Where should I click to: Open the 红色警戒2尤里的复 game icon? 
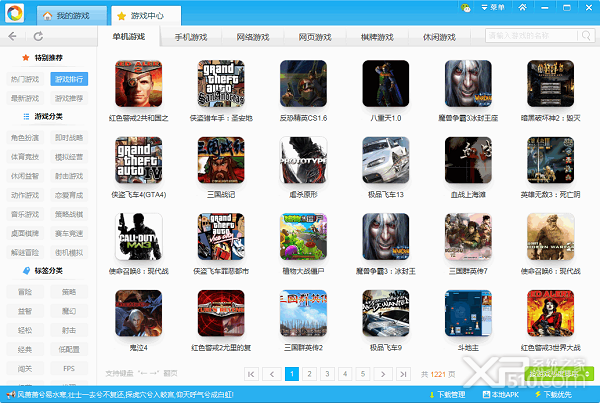(x=221, y=313)
